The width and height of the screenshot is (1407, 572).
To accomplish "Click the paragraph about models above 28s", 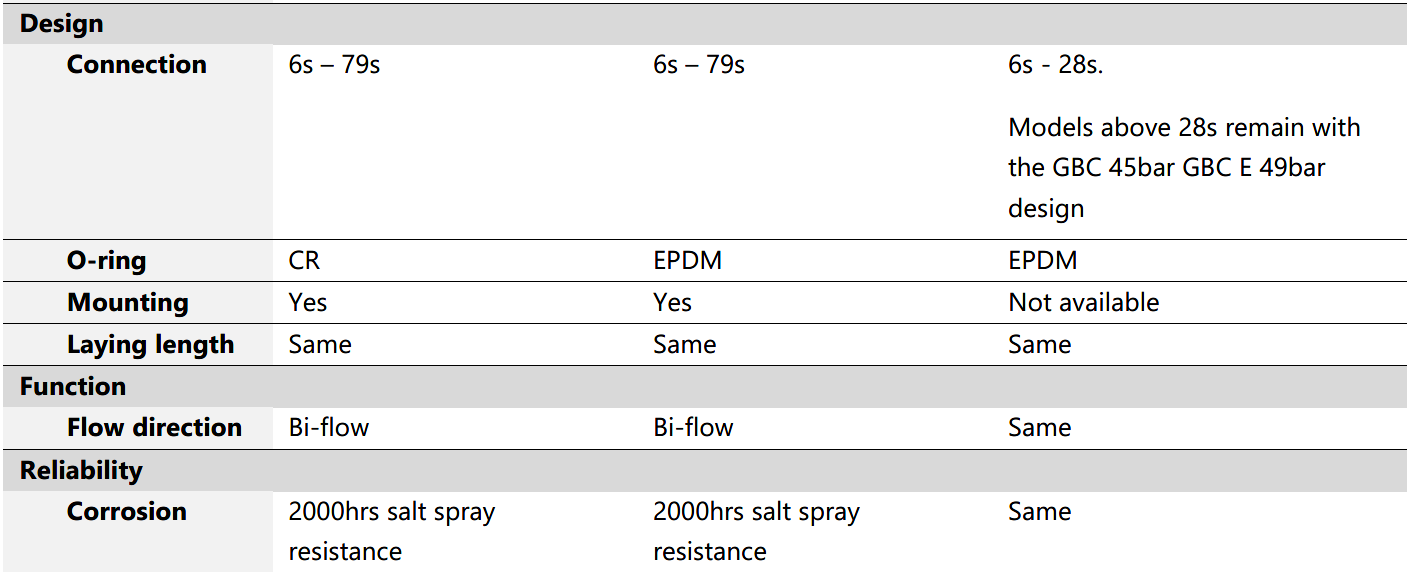I will point(1184,167).
